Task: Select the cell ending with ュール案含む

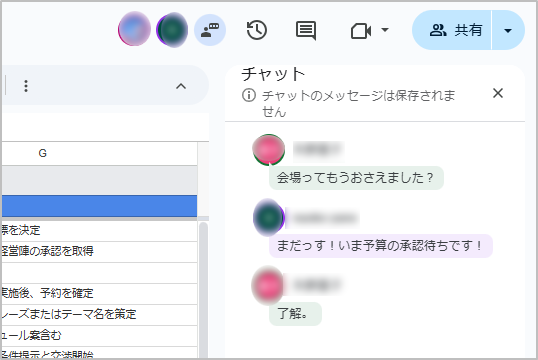Action: pos(100,336)
